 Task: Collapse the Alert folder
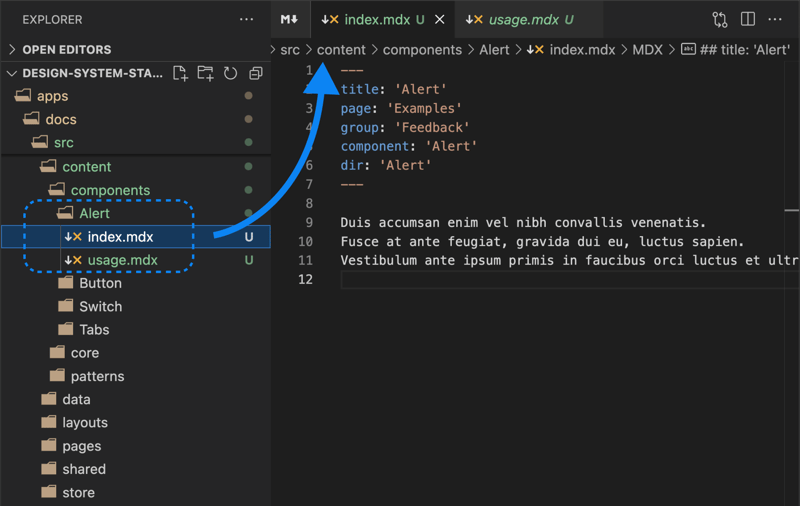coord(135,213)
